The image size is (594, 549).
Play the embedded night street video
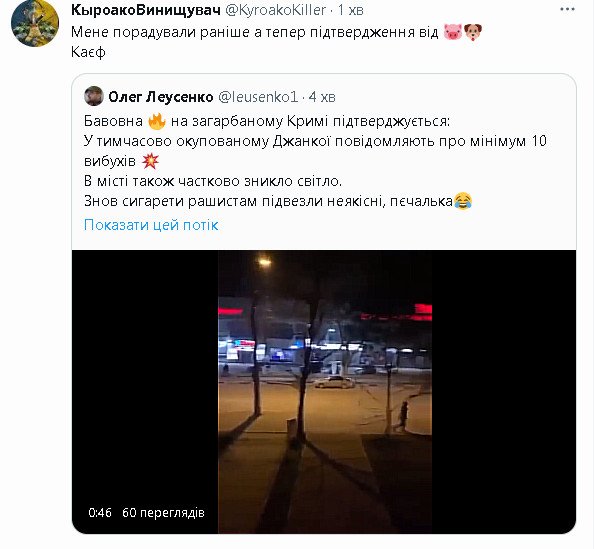coord(324,392)
